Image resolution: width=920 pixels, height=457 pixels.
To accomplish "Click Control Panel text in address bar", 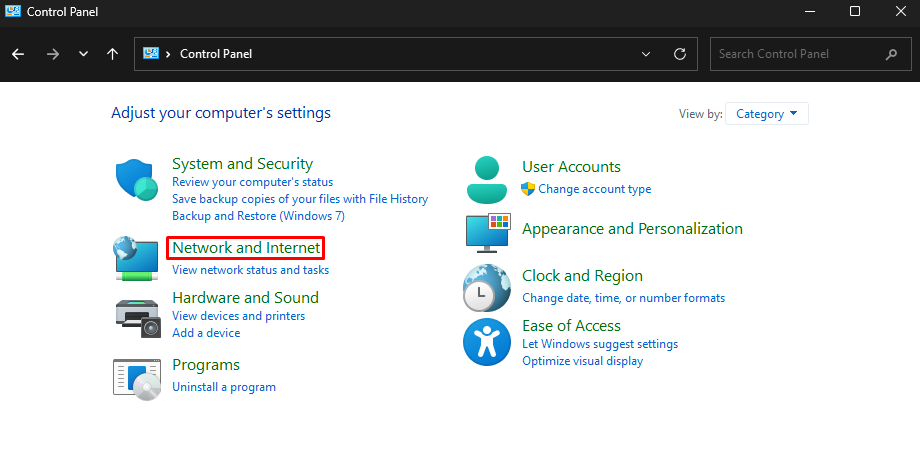I will click(216, 54).
